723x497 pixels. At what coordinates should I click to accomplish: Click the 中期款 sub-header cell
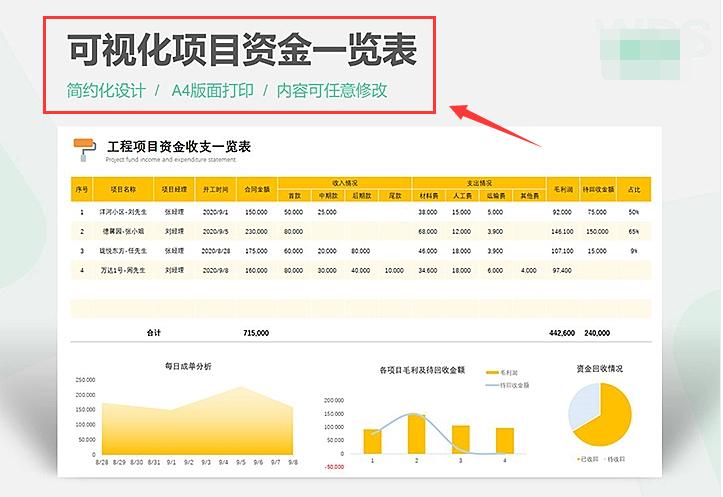click(x=328, y=195)
